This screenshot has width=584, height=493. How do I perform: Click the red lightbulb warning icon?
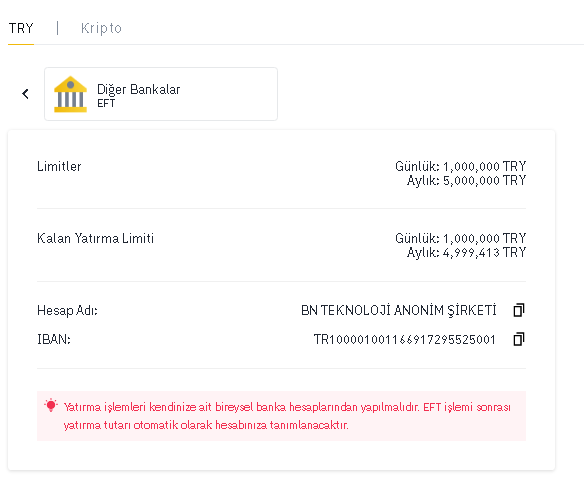point(51,405)
